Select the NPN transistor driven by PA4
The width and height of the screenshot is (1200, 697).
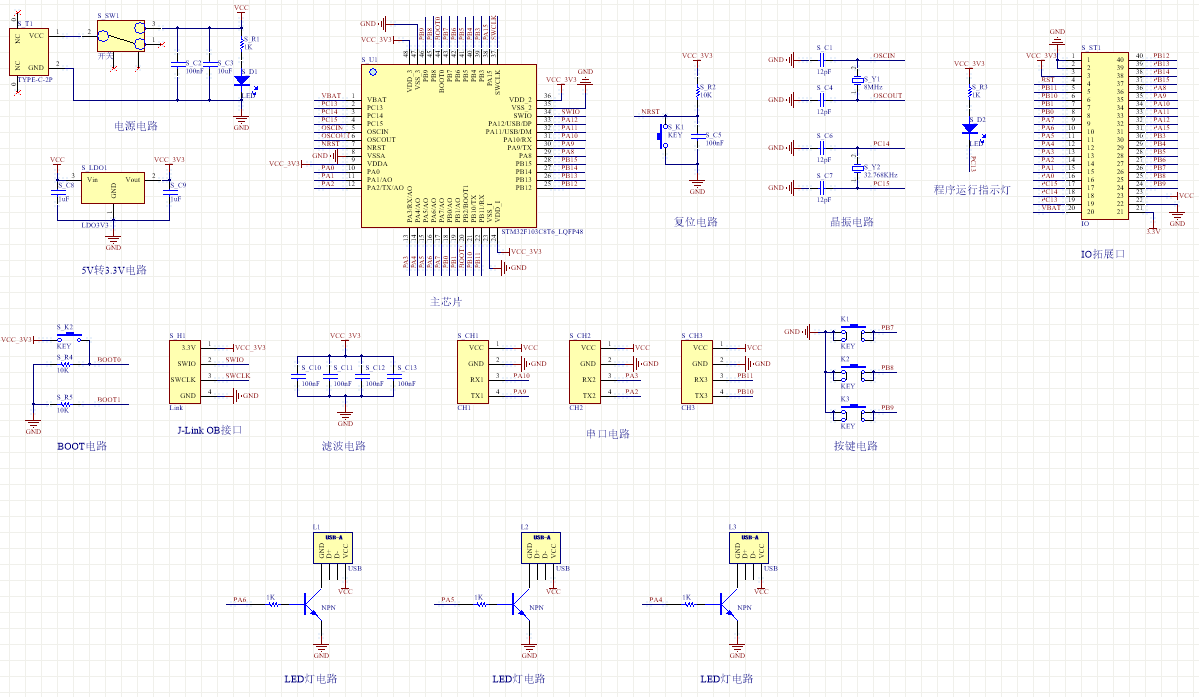(x=729, y=604)
